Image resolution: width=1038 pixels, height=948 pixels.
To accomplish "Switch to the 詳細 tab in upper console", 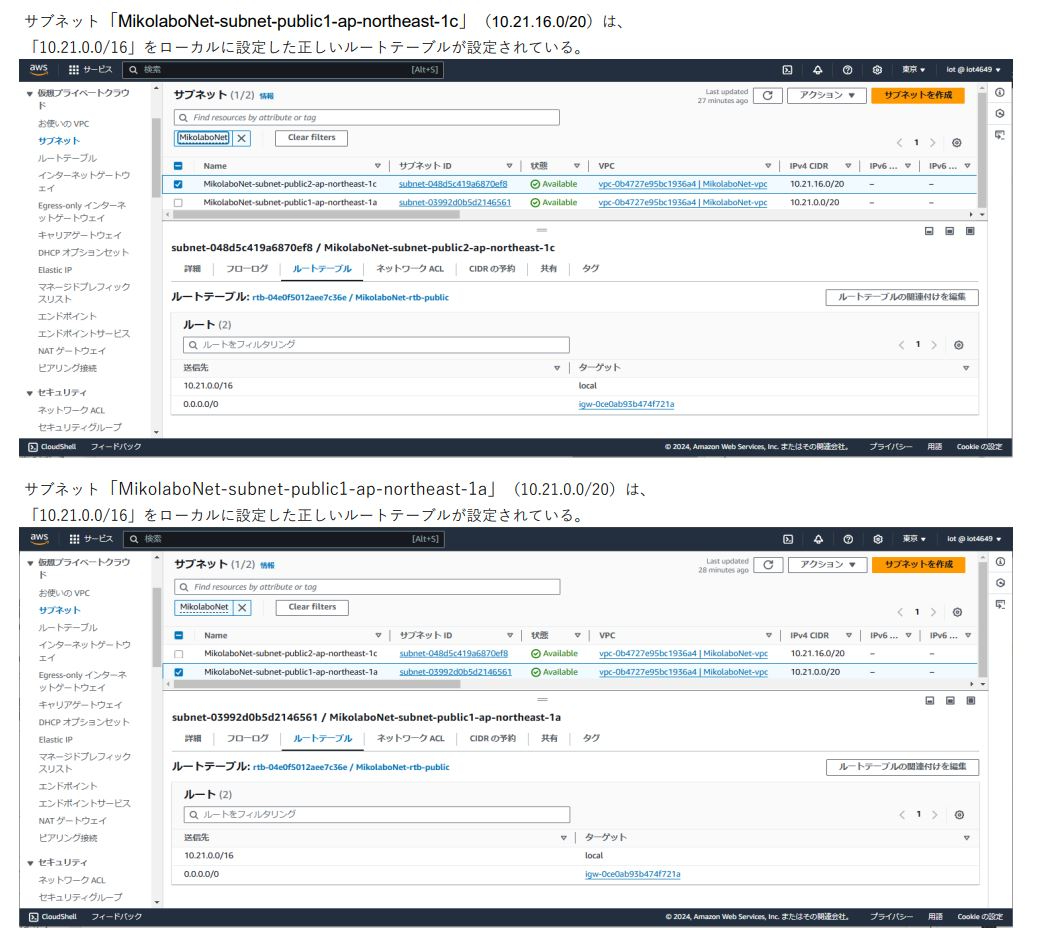I will (x=193, y=269).
